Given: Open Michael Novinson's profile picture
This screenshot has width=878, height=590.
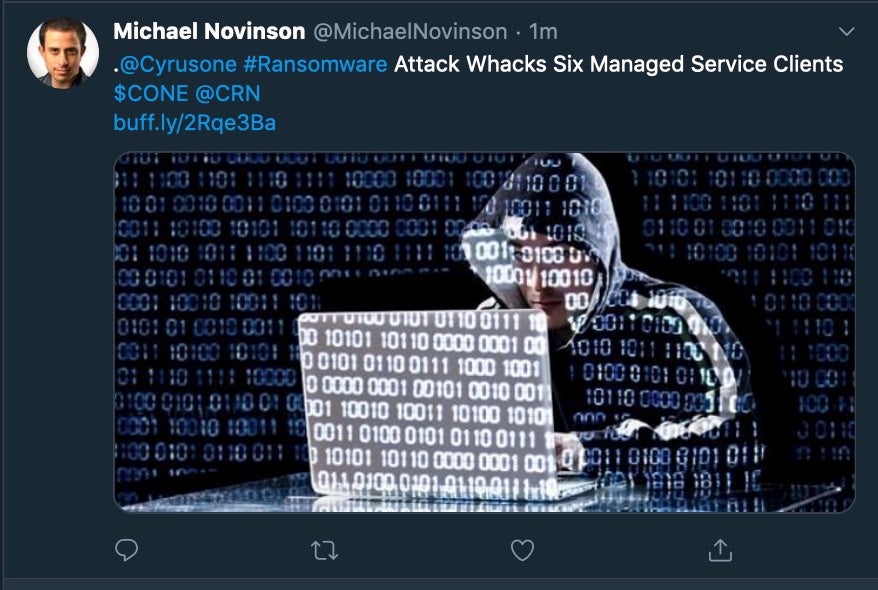Looking at the screenshot, I should coord(63,53).
